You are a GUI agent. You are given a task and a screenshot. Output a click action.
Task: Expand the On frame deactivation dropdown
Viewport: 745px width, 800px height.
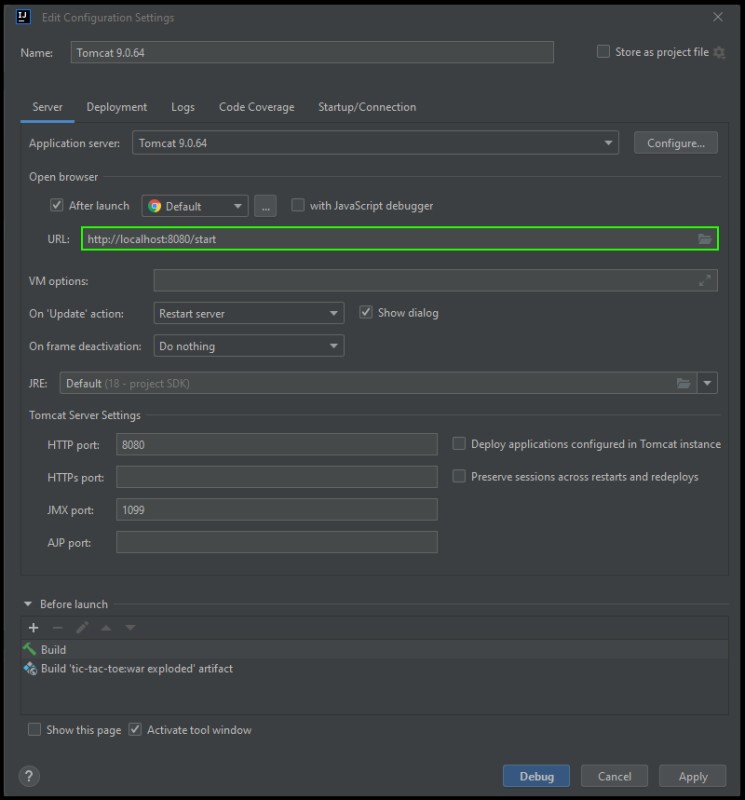click(x=249, y=346)
